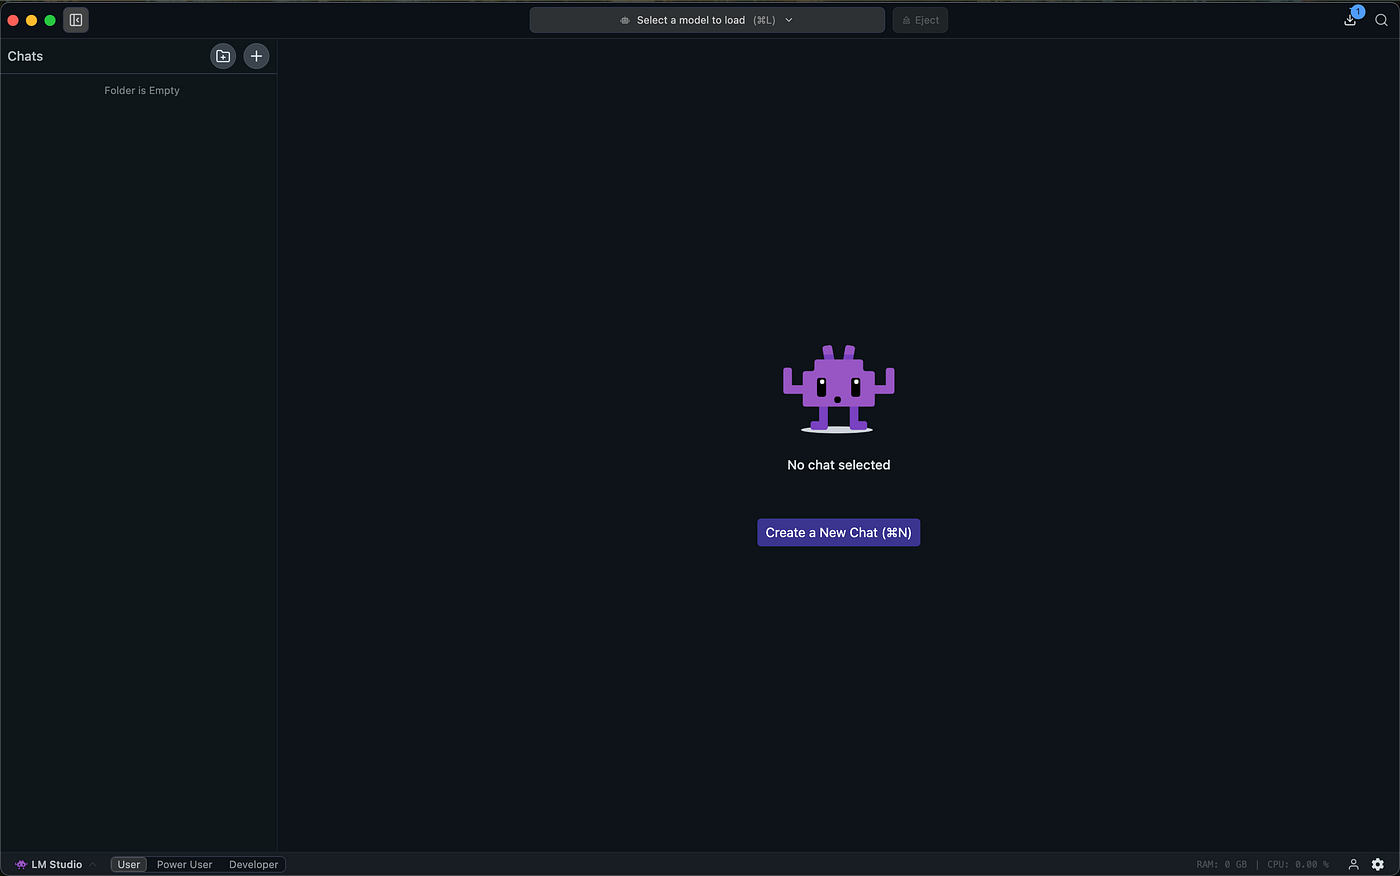Enable Developer mode
The height and width of the screenshot is (876, 1400).
(253, 864)
